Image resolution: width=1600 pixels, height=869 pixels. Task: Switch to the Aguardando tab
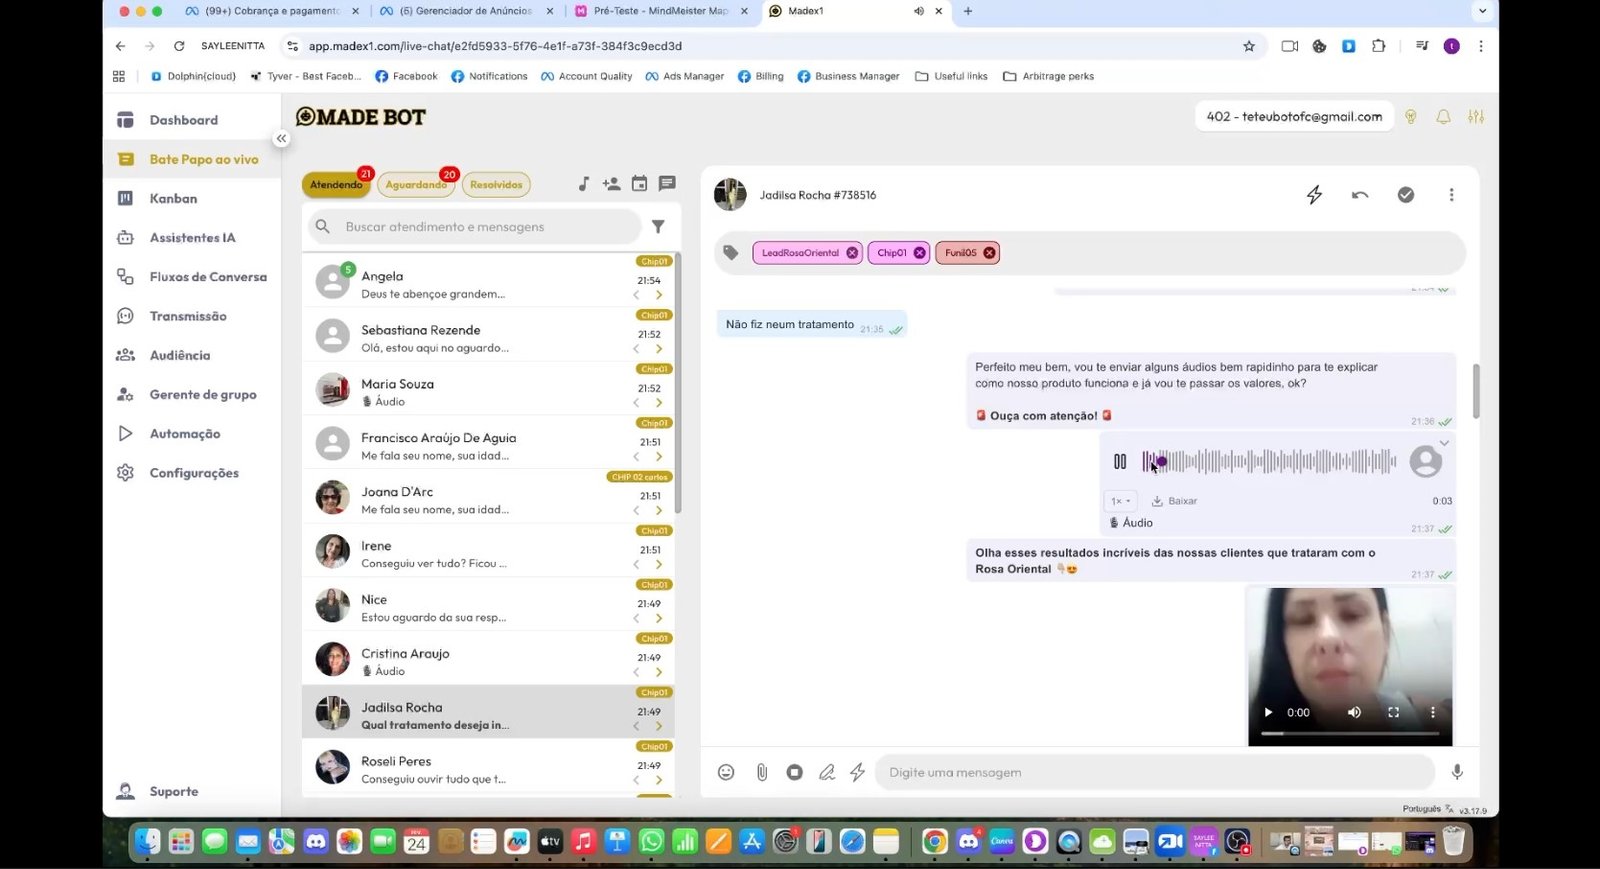416,185
